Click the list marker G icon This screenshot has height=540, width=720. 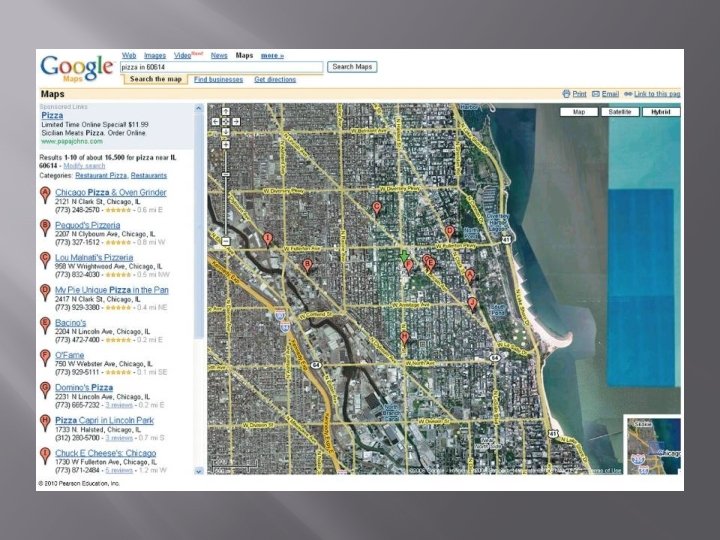pyautogui.click(x=45, y=390)
